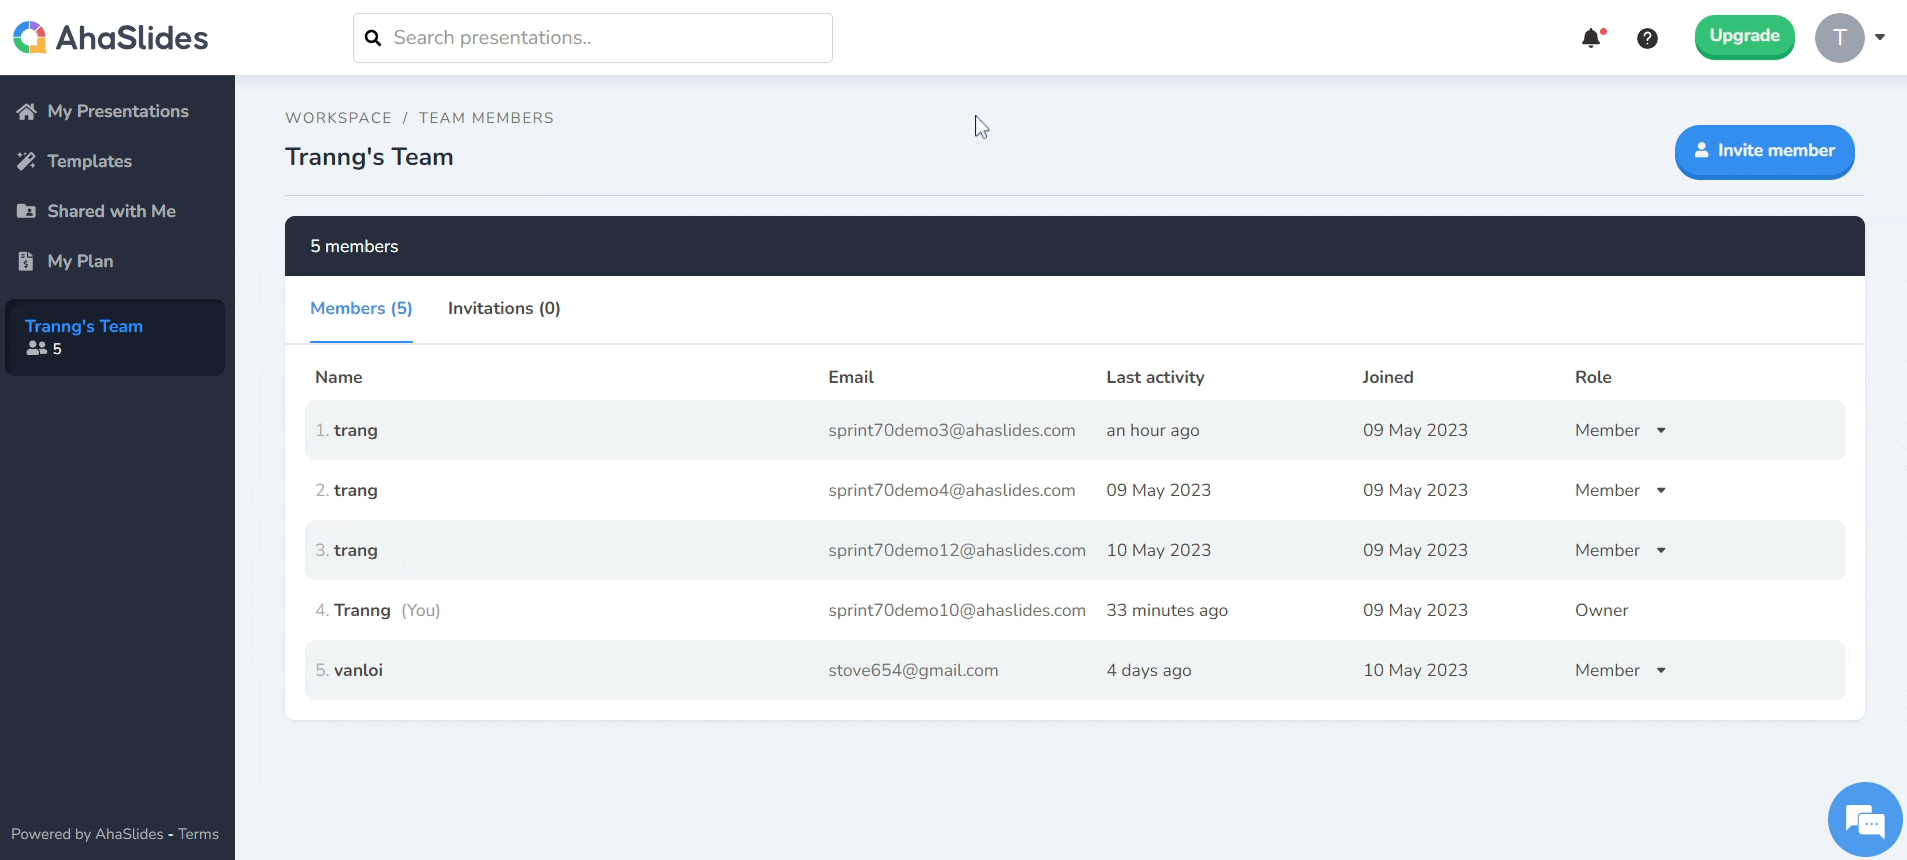Switch to the Invitations (0) tab
Screen dimensions: 1907x860
pos(504,308)
